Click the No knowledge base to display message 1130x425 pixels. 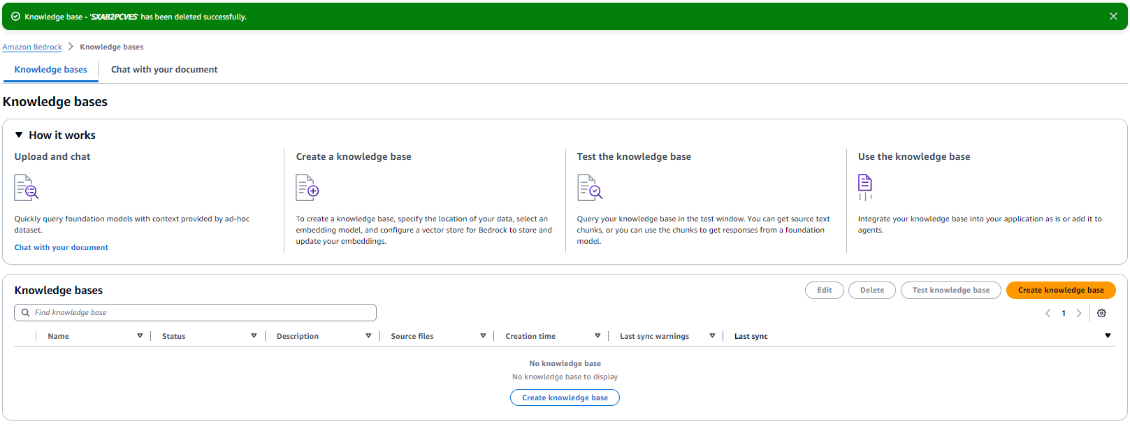(565, 377)
